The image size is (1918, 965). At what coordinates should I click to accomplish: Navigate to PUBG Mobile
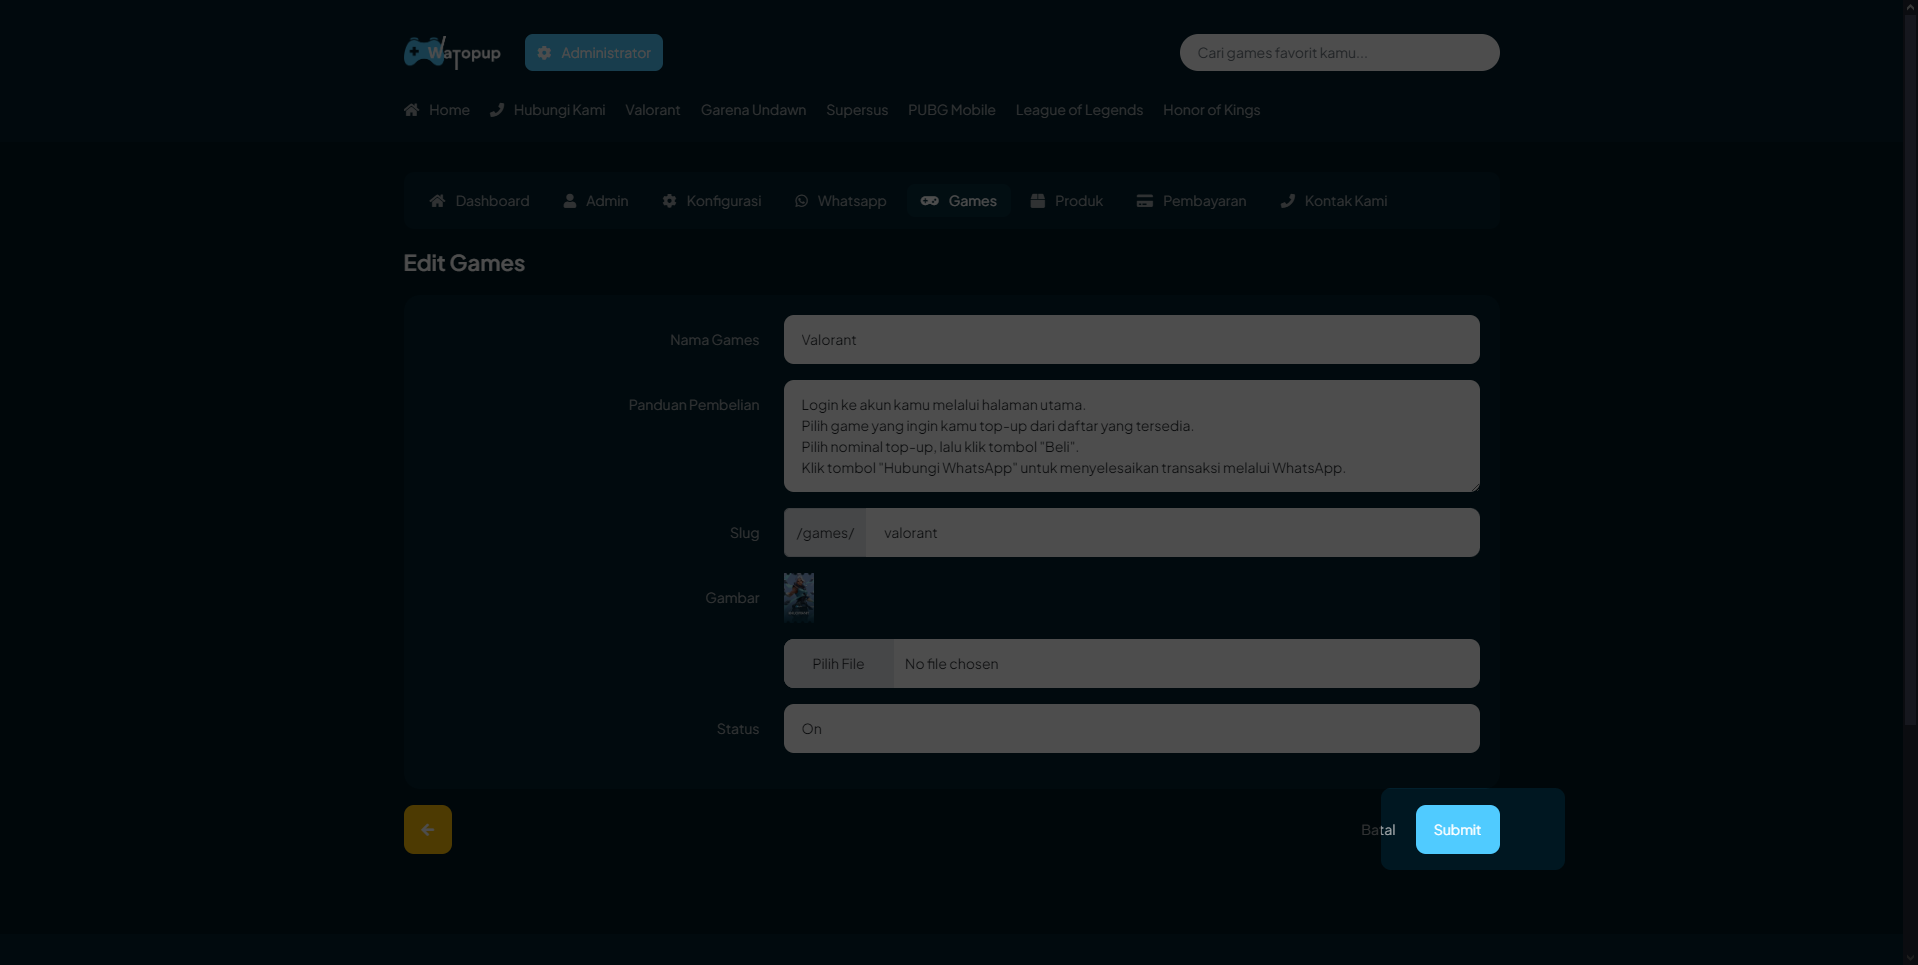point(952,110)
